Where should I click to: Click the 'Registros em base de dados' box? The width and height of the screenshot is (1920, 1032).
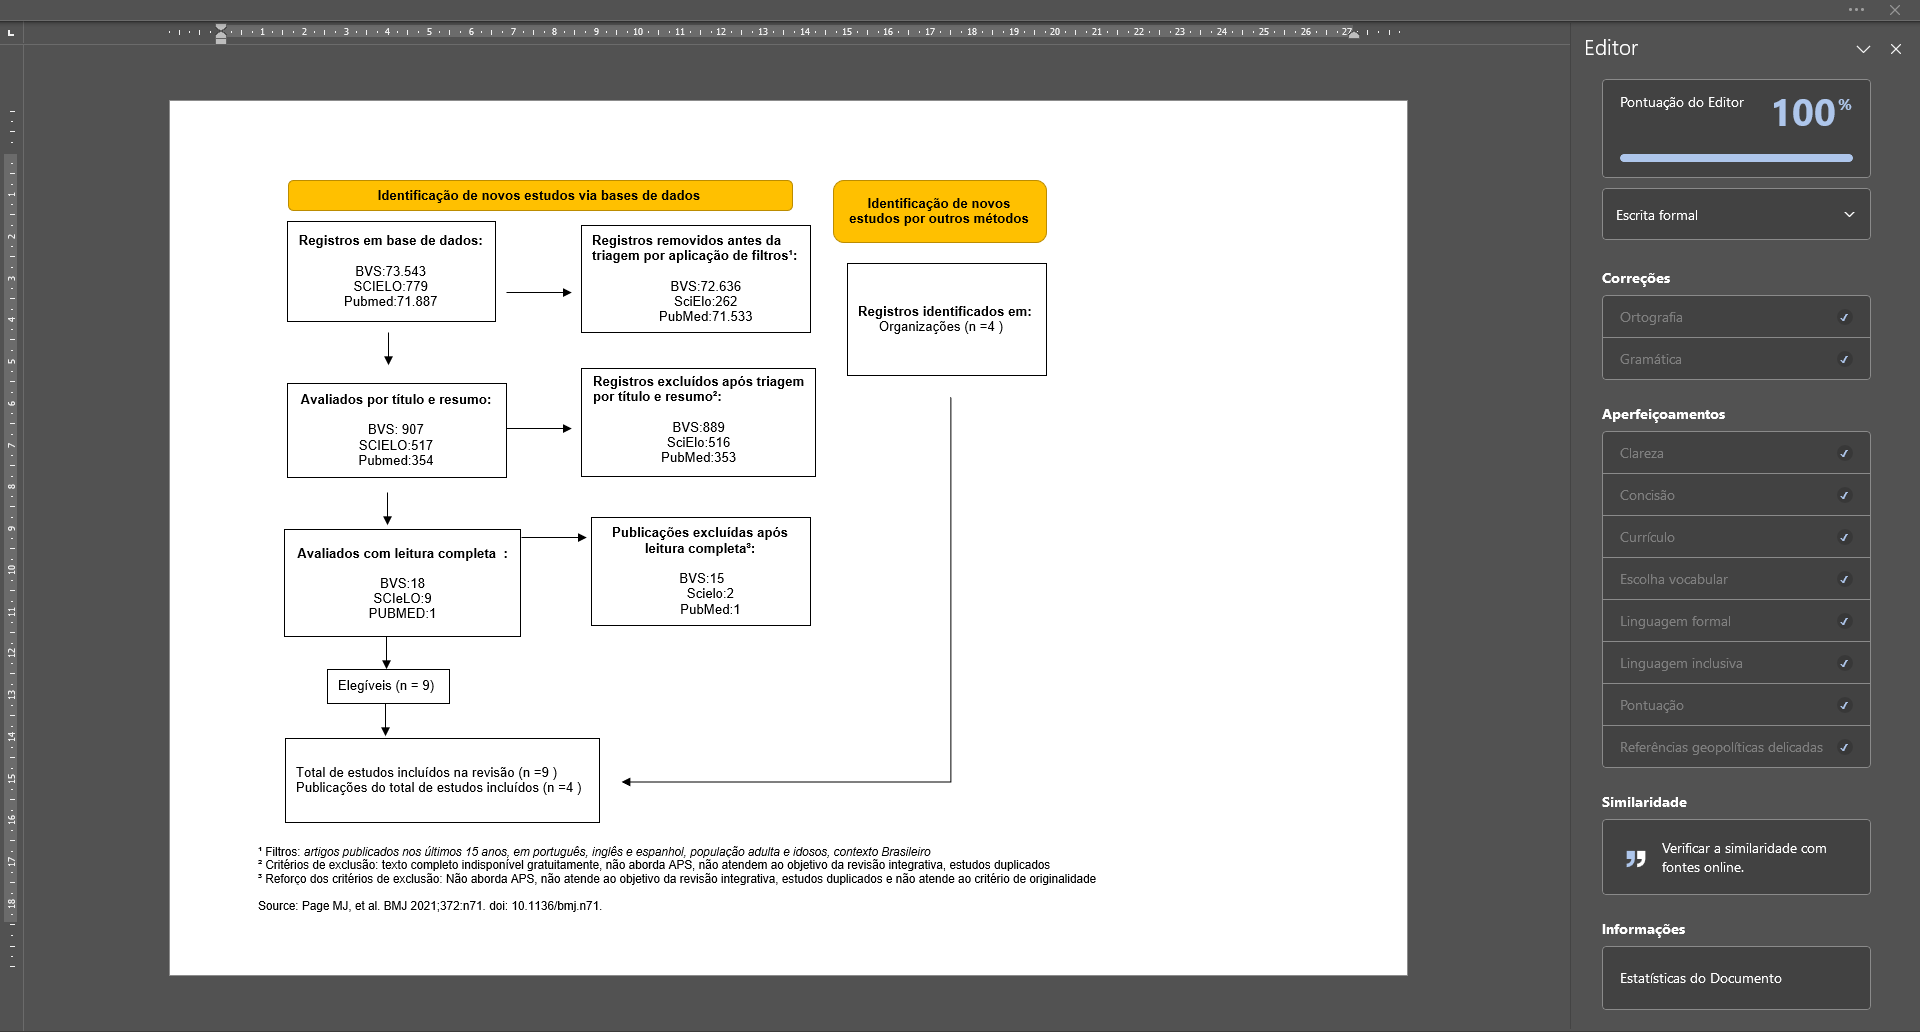[391, 272]
